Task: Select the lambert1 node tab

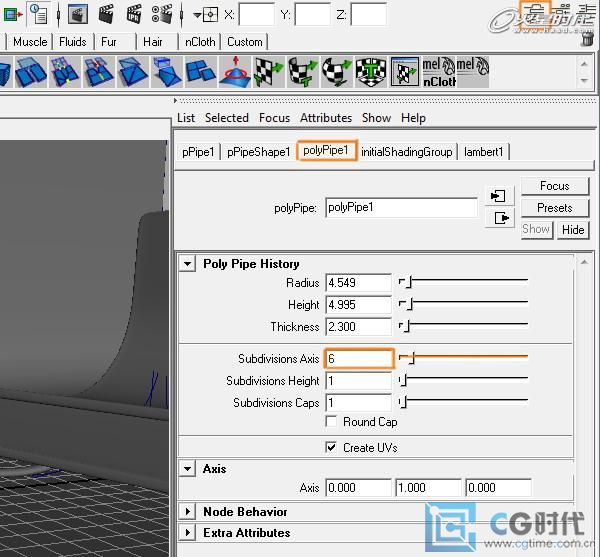Action: point(484,152)
